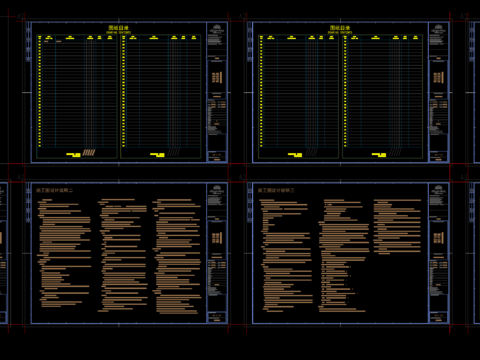Click the company logo in the top-left sheet's title block
This screenshot has width=480, height=360.
(x=217, y=29)
